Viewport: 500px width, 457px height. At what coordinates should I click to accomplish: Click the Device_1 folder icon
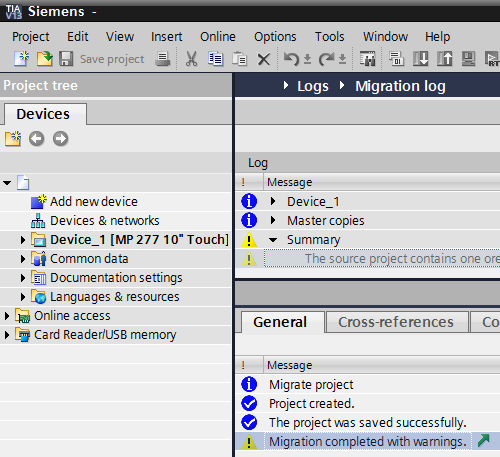[39, 240]
